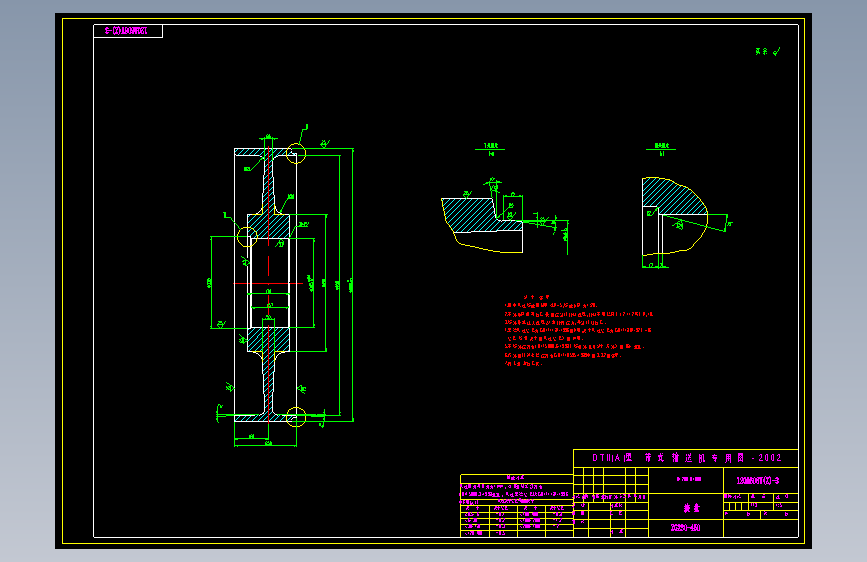867x562 pixels.
Task: Click the hatched area of the left detail view
Action: point(470,215)
